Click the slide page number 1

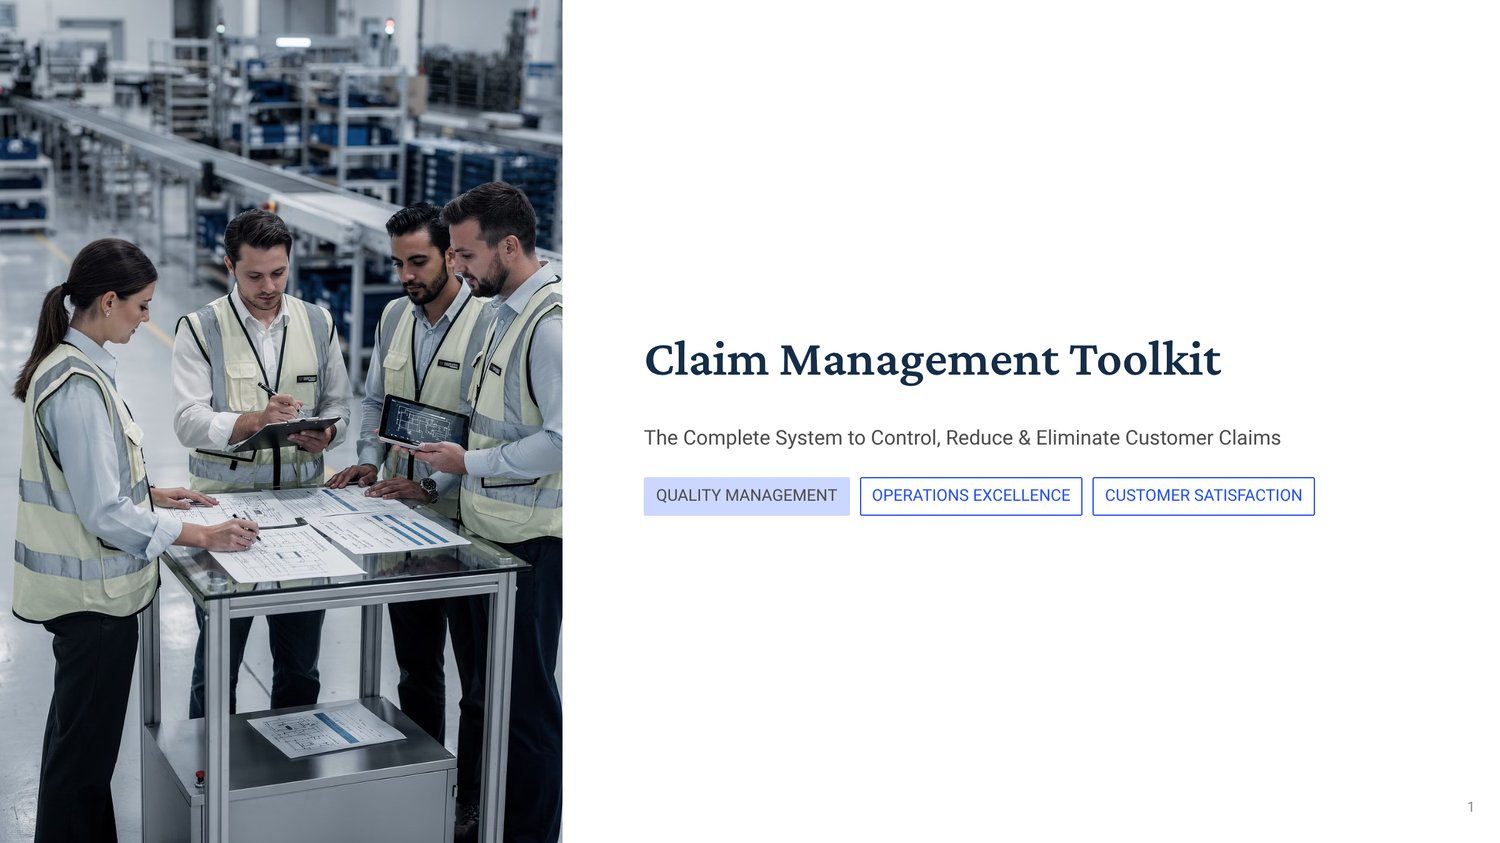(x=1470, y=807)
